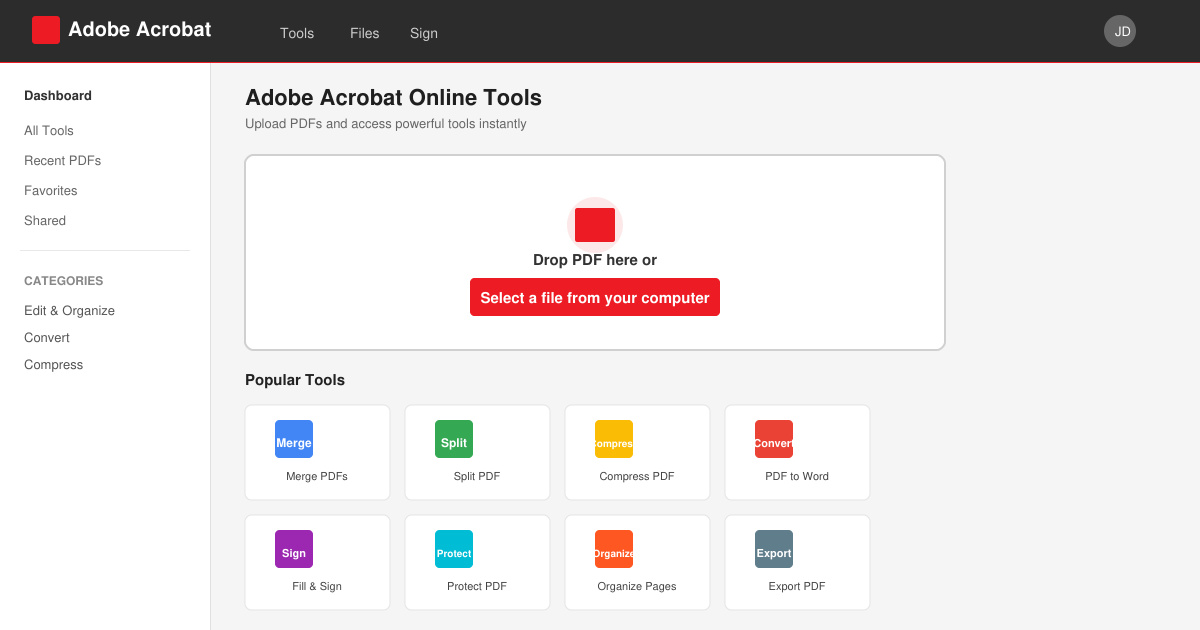Open Recent PDFs in sidebar

click(62, 161)
